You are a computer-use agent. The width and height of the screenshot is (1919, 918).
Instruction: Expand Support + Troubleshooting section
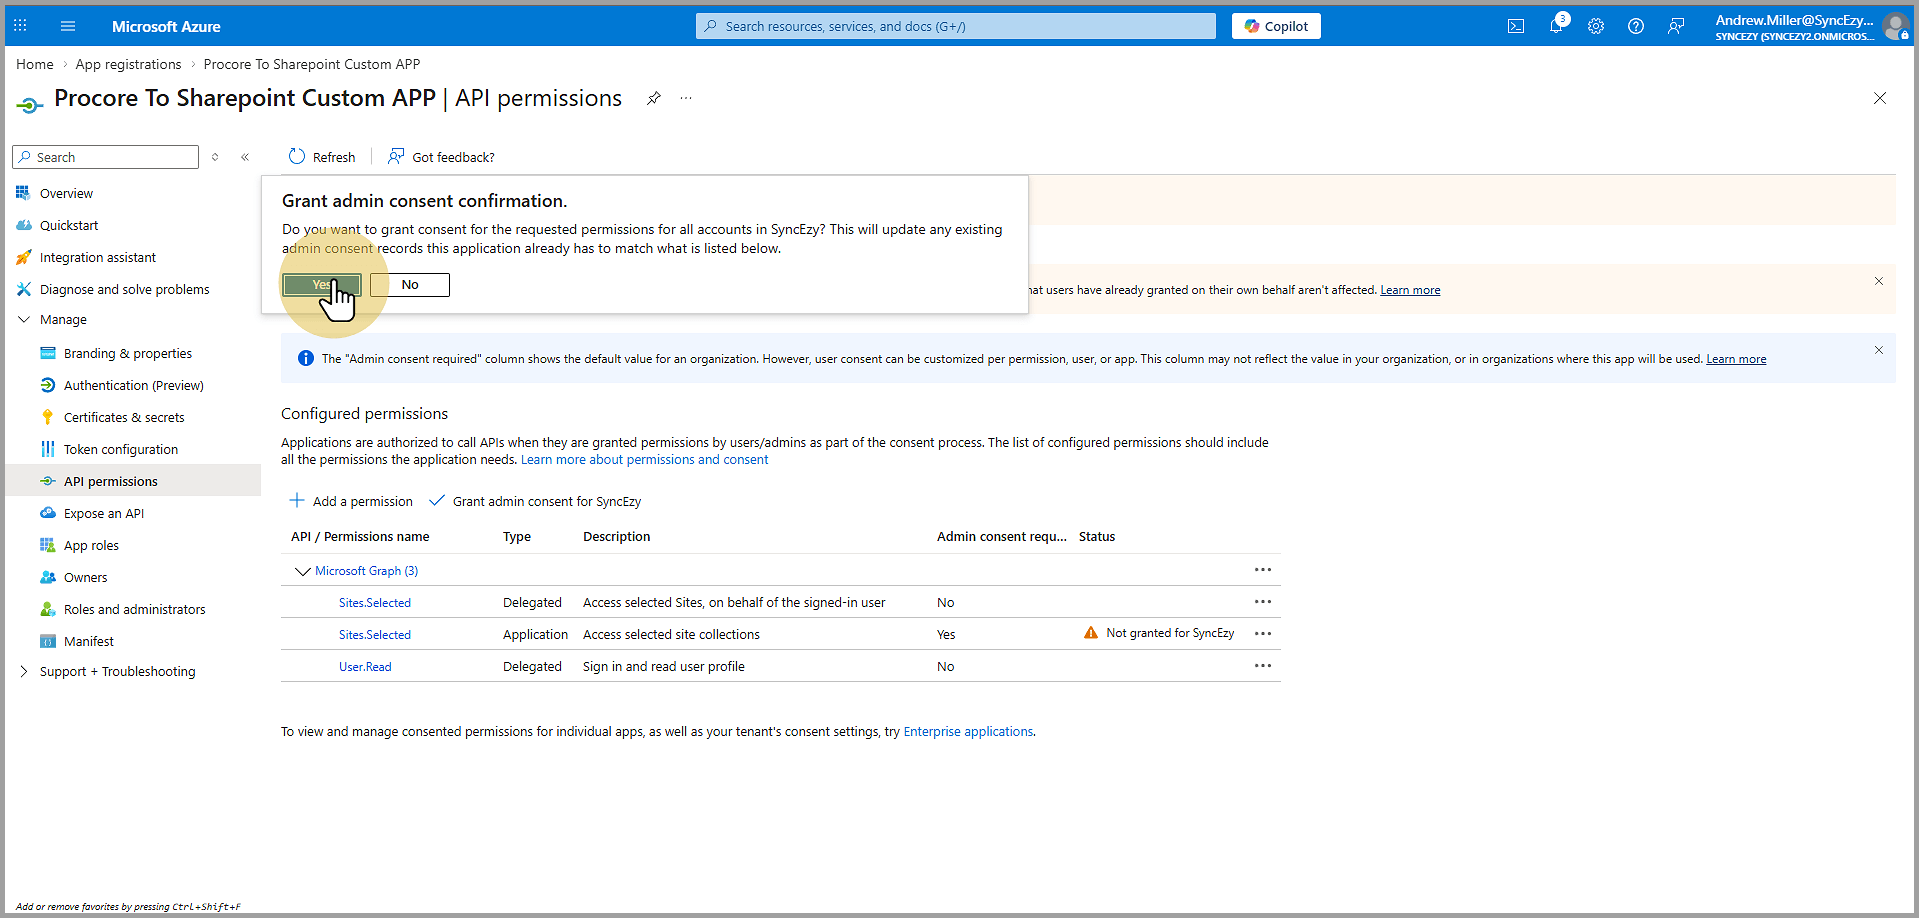tap(24, 672)
